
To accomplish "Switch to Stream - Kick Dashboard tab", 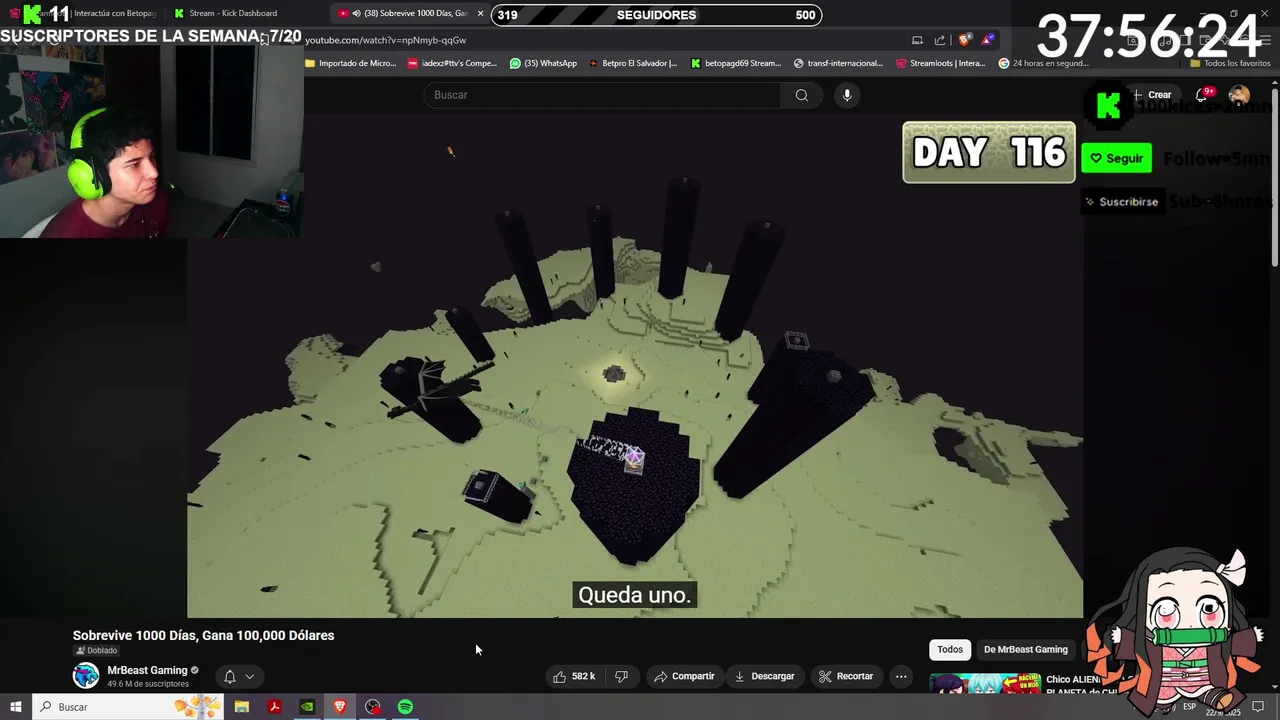I will pyautogui.click(x=228, y=13).
